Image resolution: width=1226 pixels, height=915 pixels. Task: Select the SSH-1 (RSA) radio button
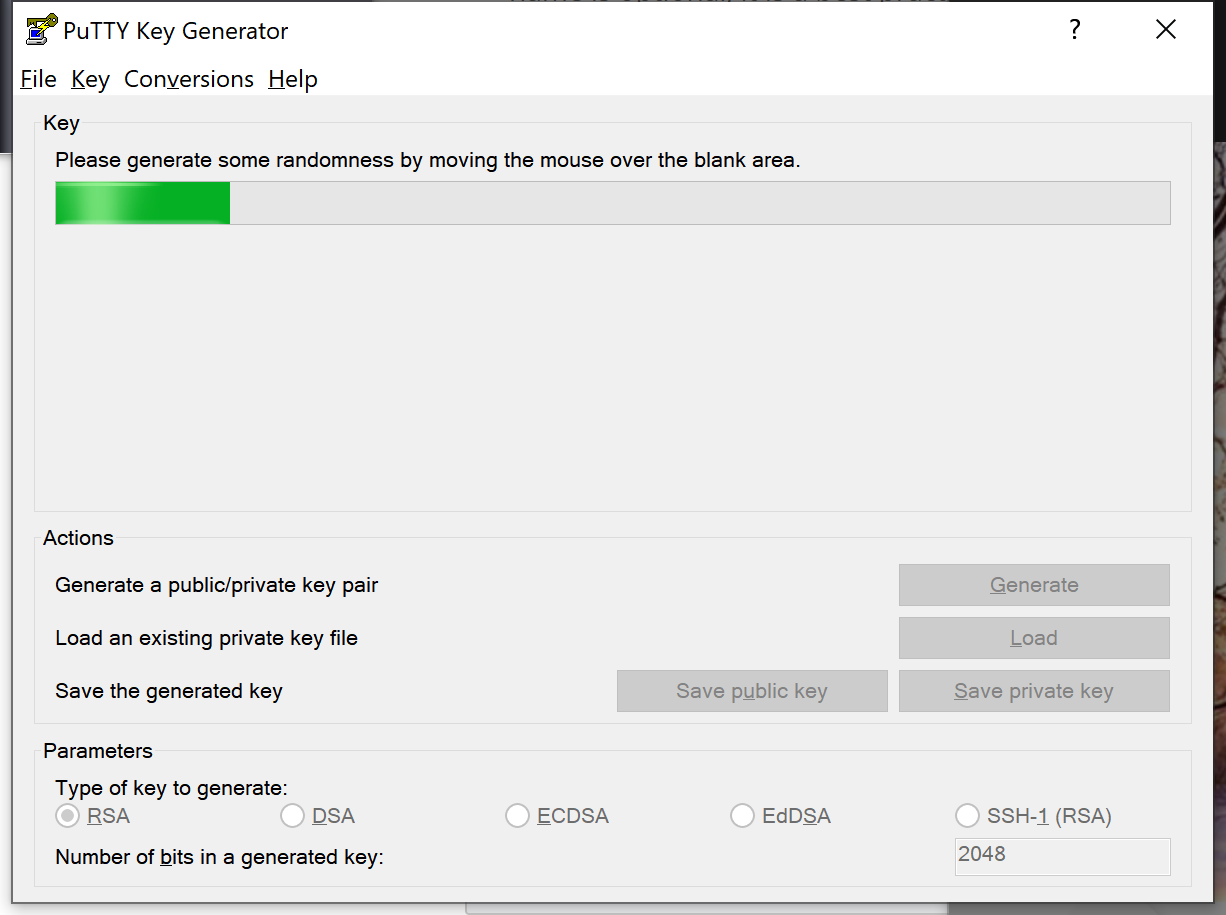(967, 816)
